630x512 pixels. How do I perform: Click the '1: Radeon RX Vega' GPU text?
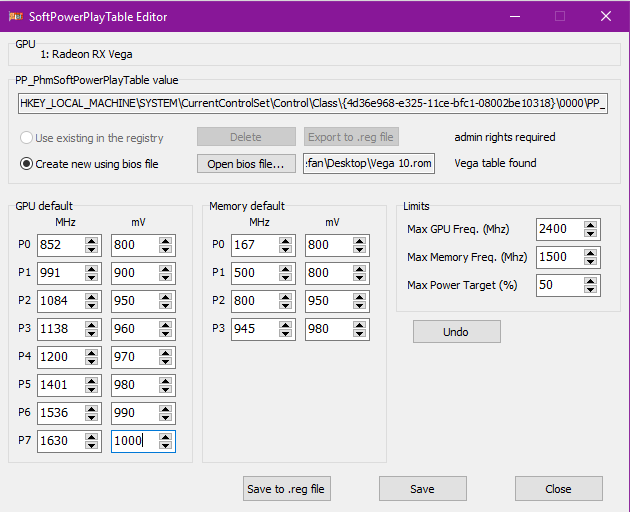(x=86, y=54)
